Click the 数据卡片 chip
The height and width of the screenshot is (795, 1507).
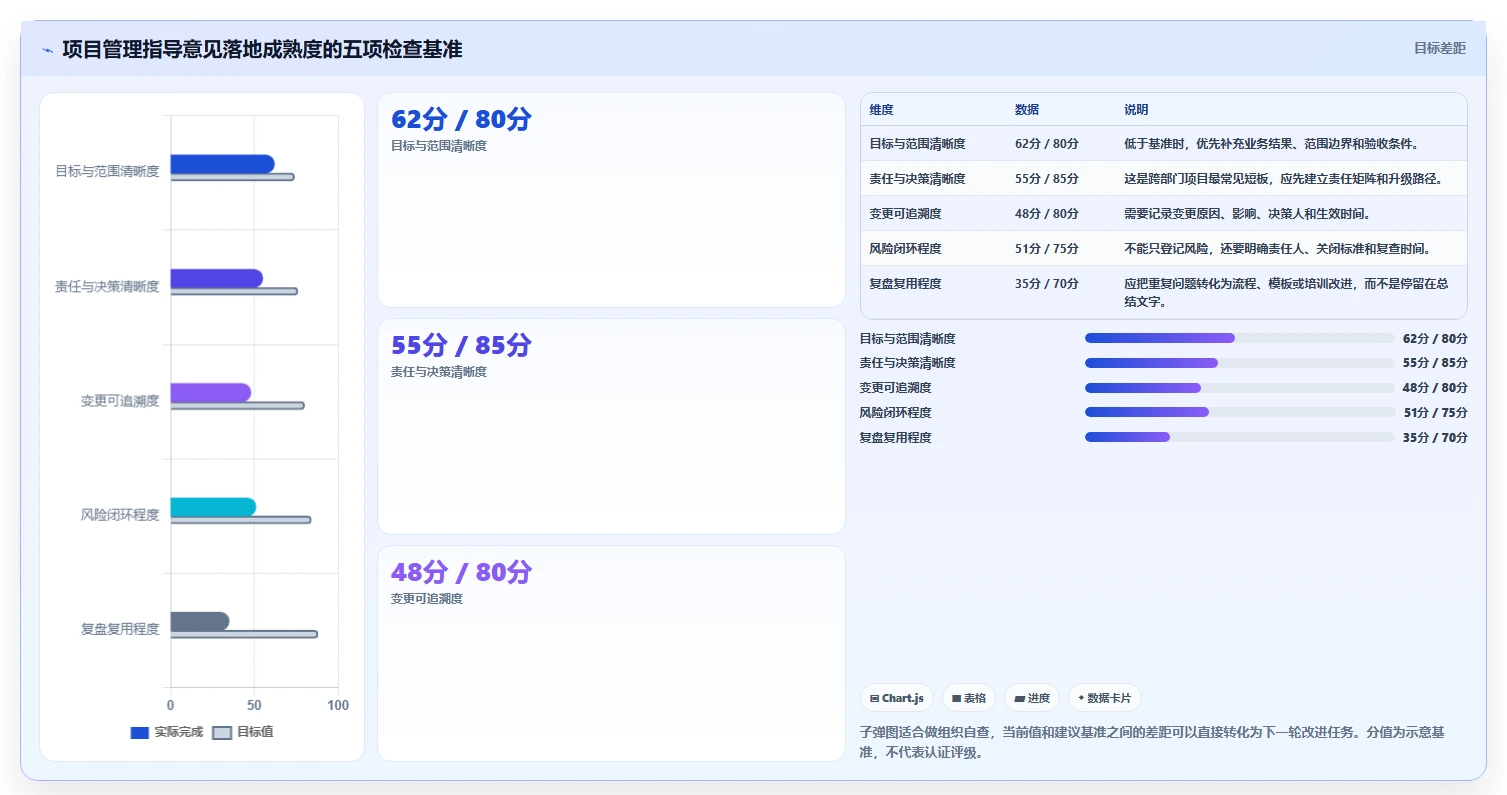click(x=1104, y=698)
